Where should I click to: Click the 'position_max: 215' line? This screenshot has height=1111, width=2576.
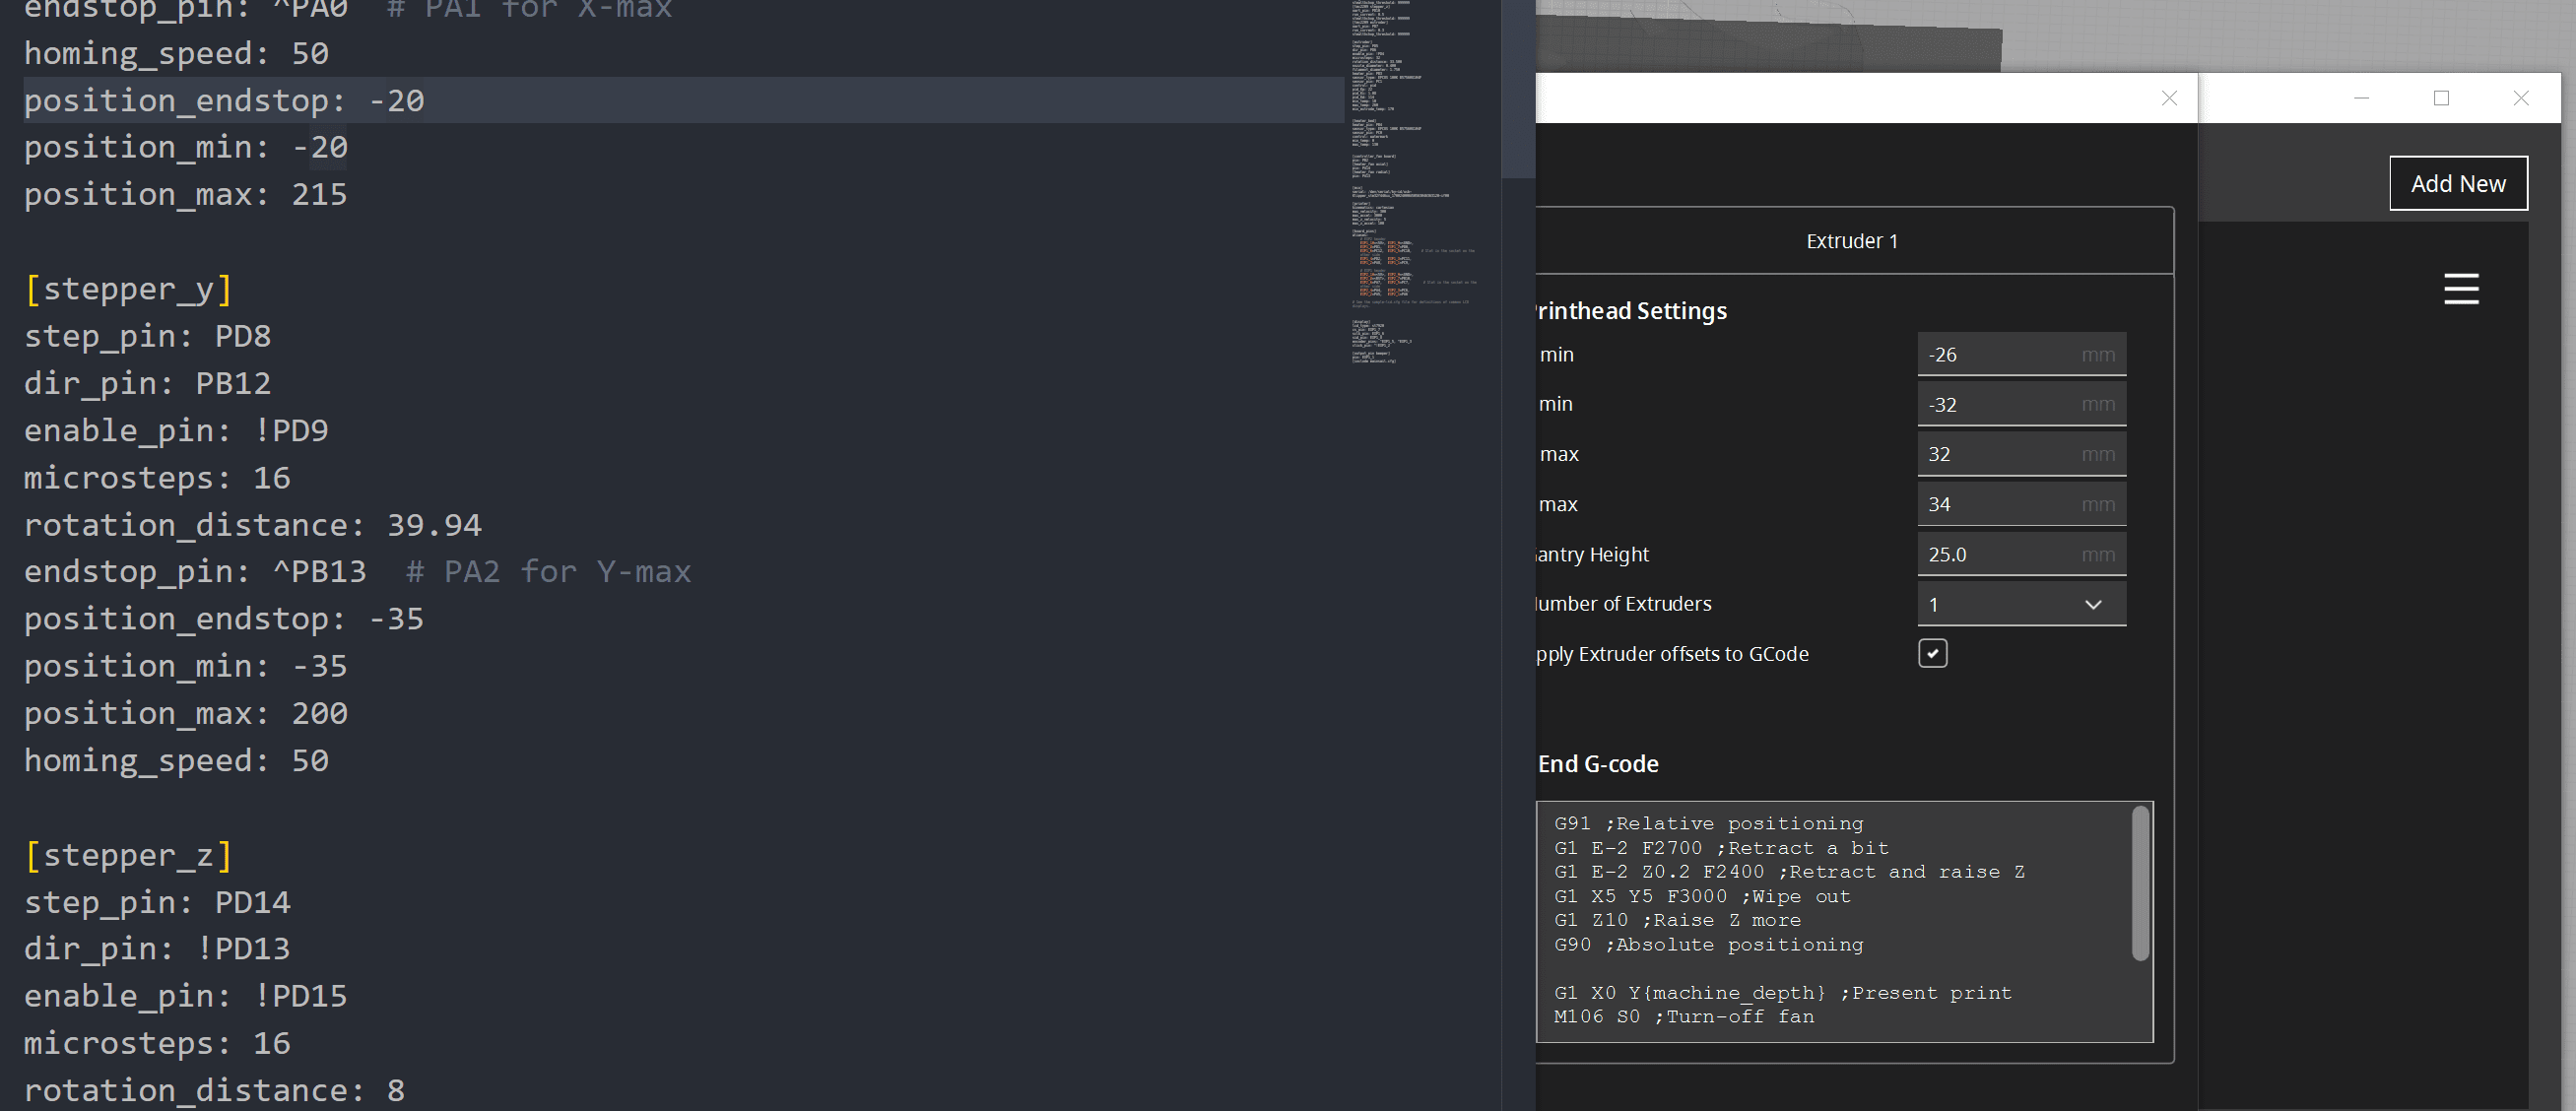[186, 194]
